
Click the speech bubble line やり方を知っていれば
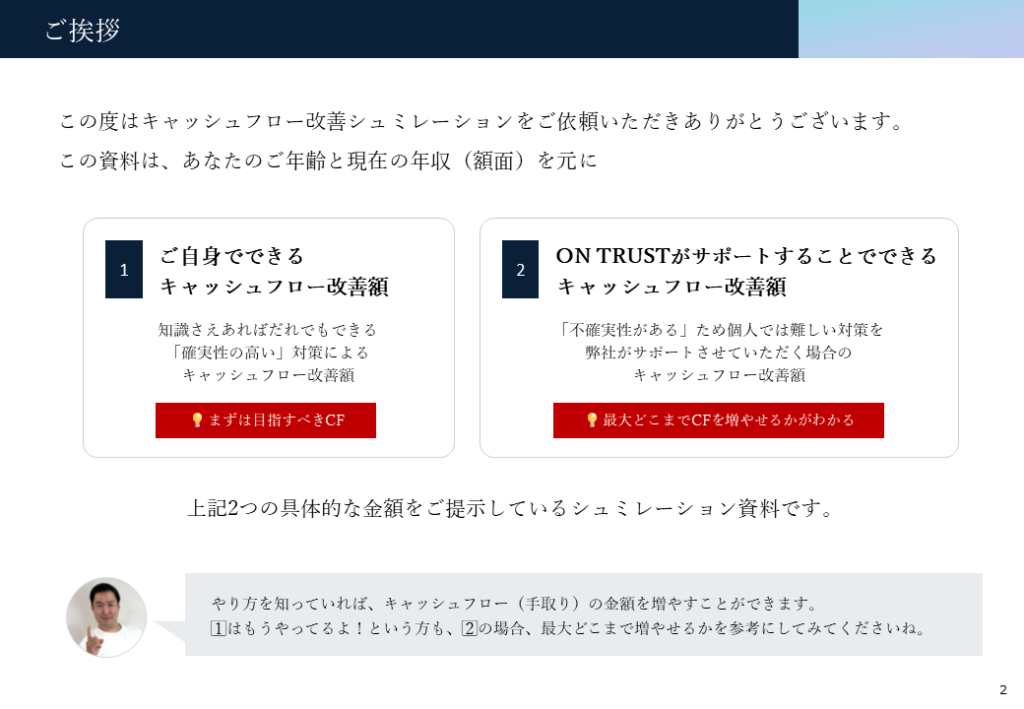pos(515,603)
